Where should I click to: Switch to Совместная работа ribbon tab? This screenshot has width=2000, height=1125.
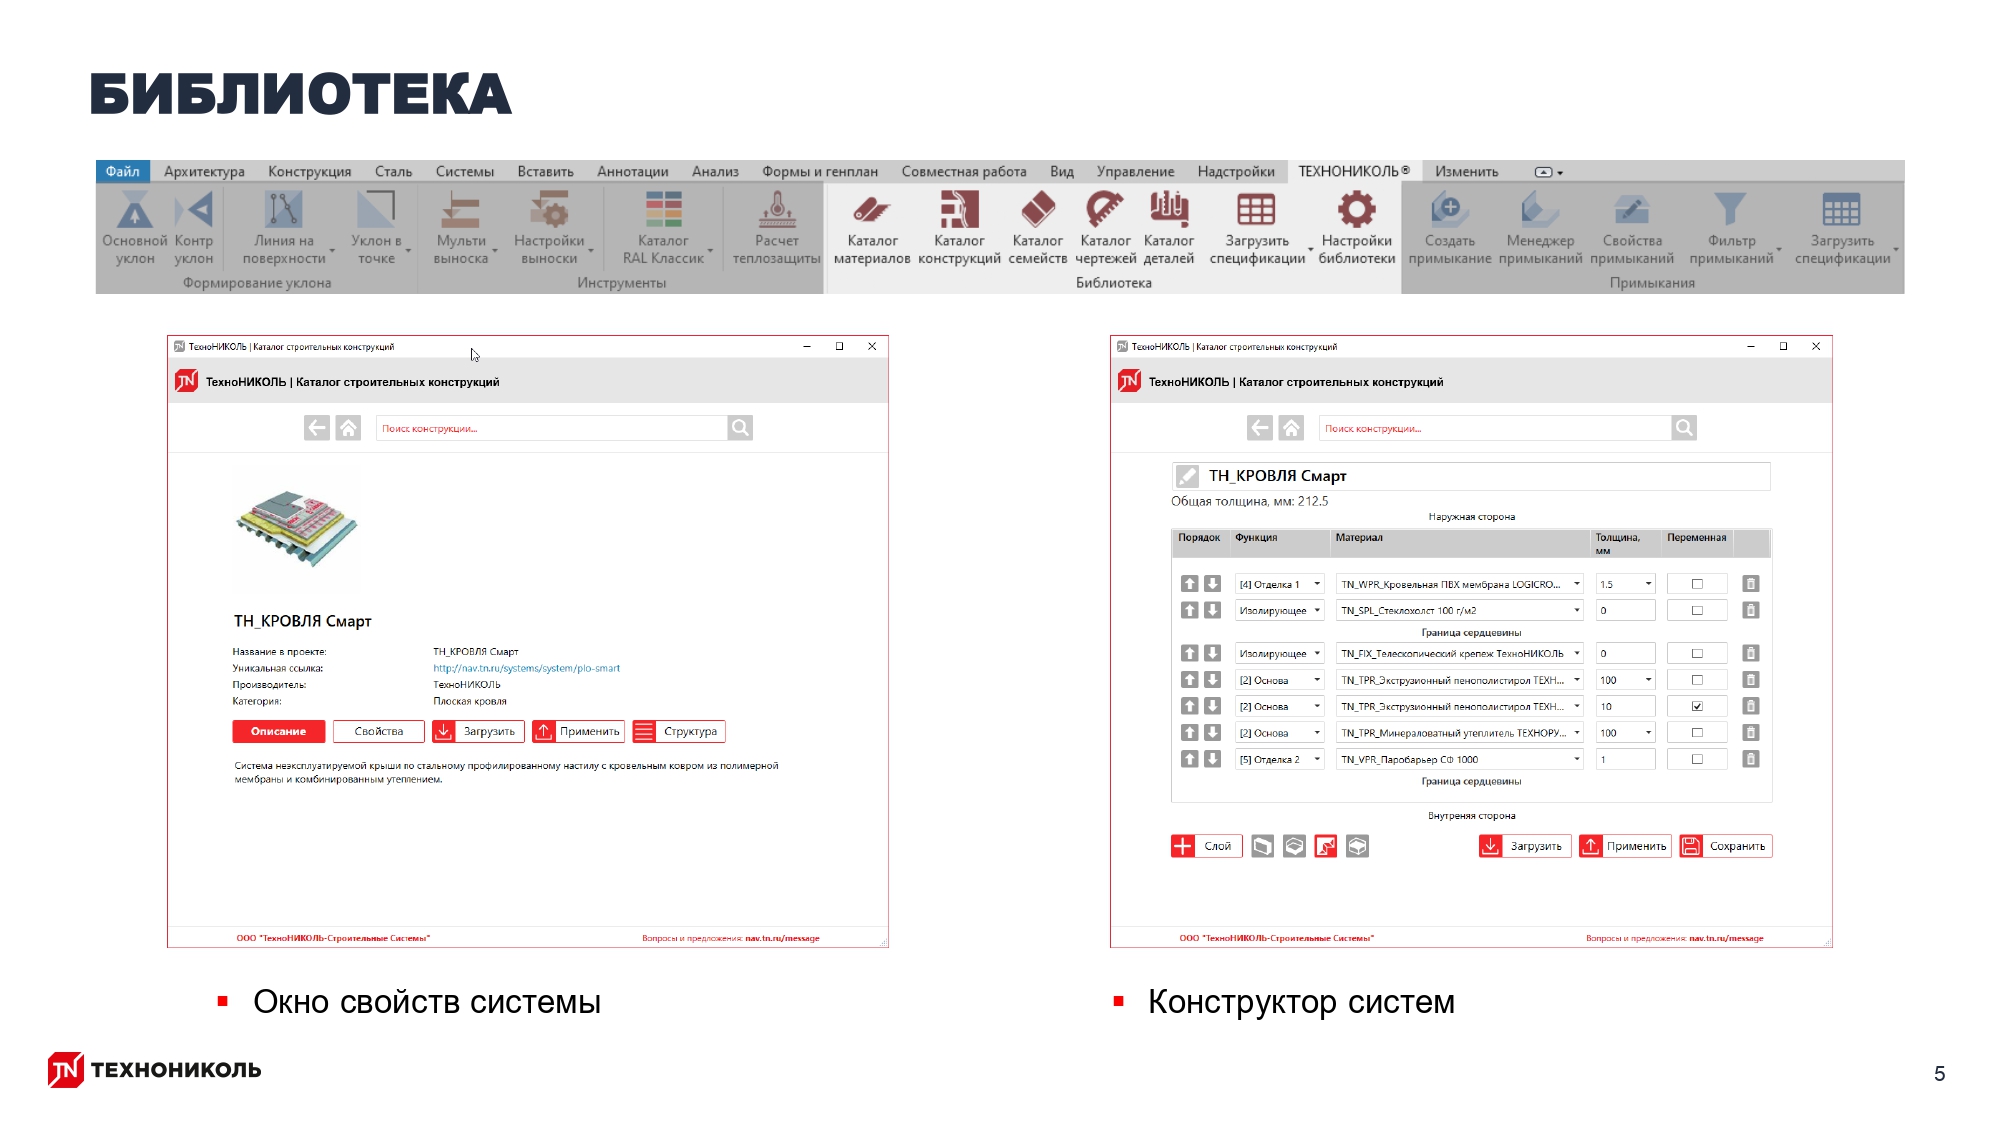tap(964, 171)
